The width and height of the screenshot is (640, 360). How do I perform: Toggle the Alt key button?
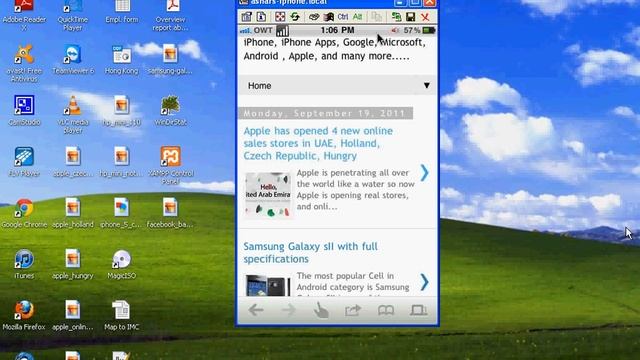click(358, 17)
